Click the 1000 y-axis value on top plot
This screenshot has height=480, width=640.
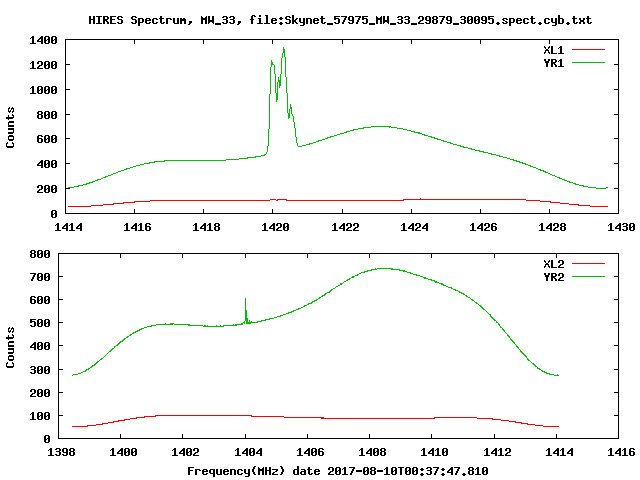pyautogui.click(x=43, y=90)
